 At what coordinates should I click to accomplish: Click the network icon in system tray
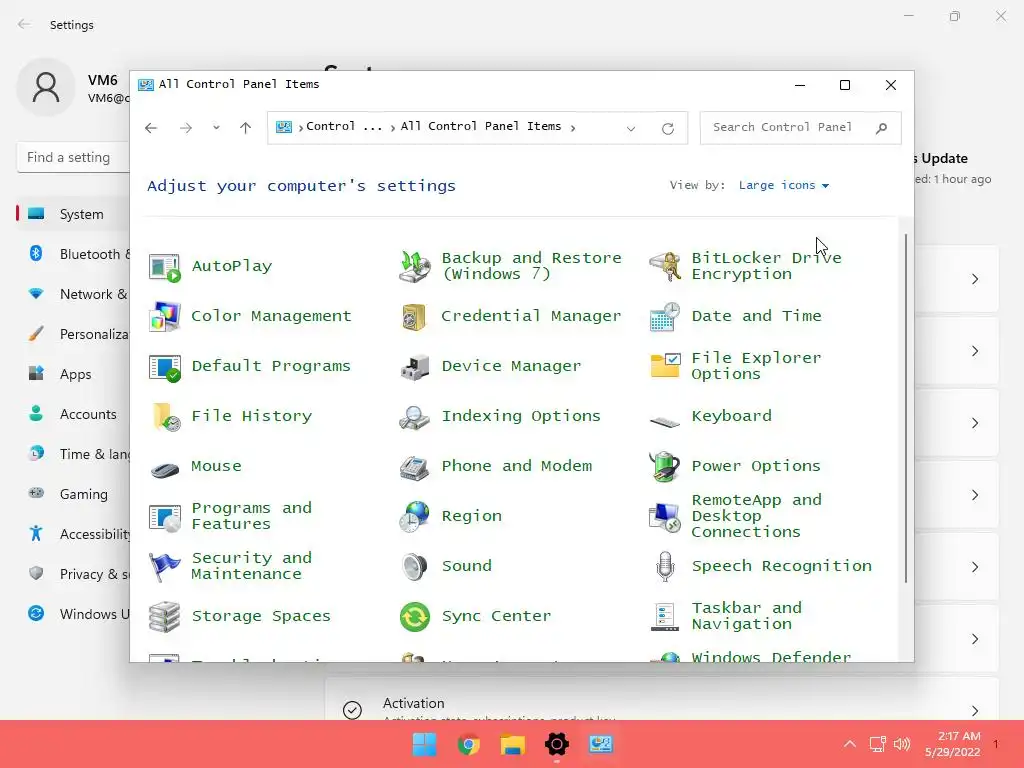(878, 744)
